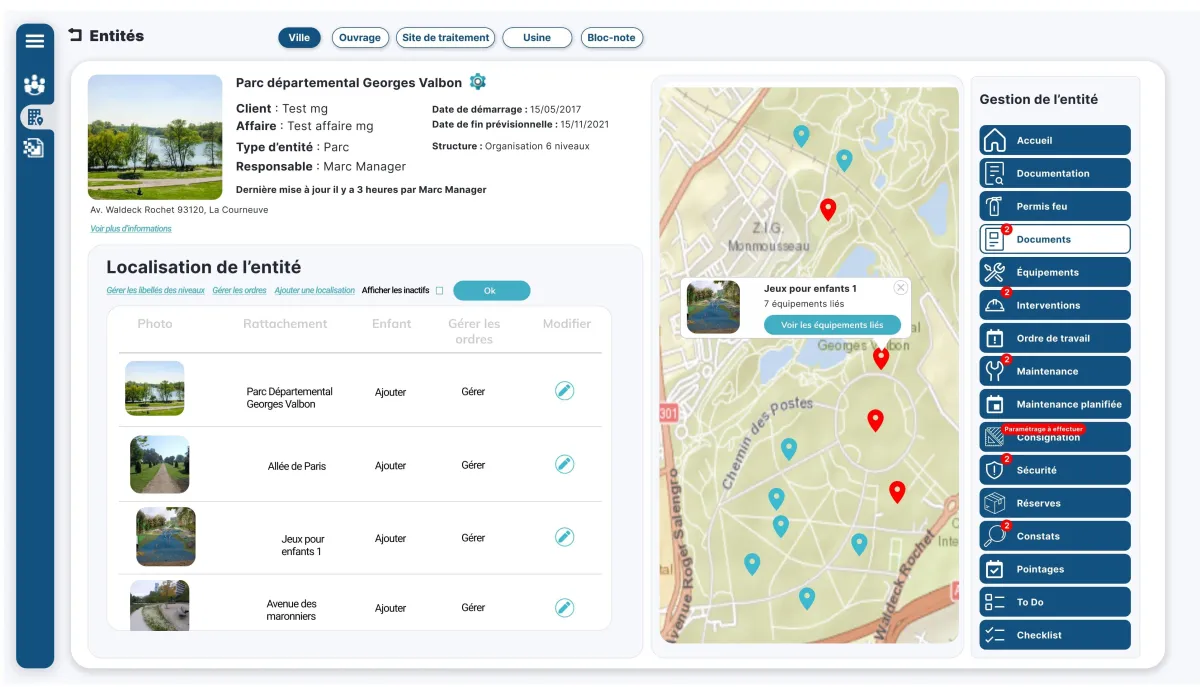Close the Jeux pour enfants 1 popup
Screen dimensions: 1200x687
900,288
